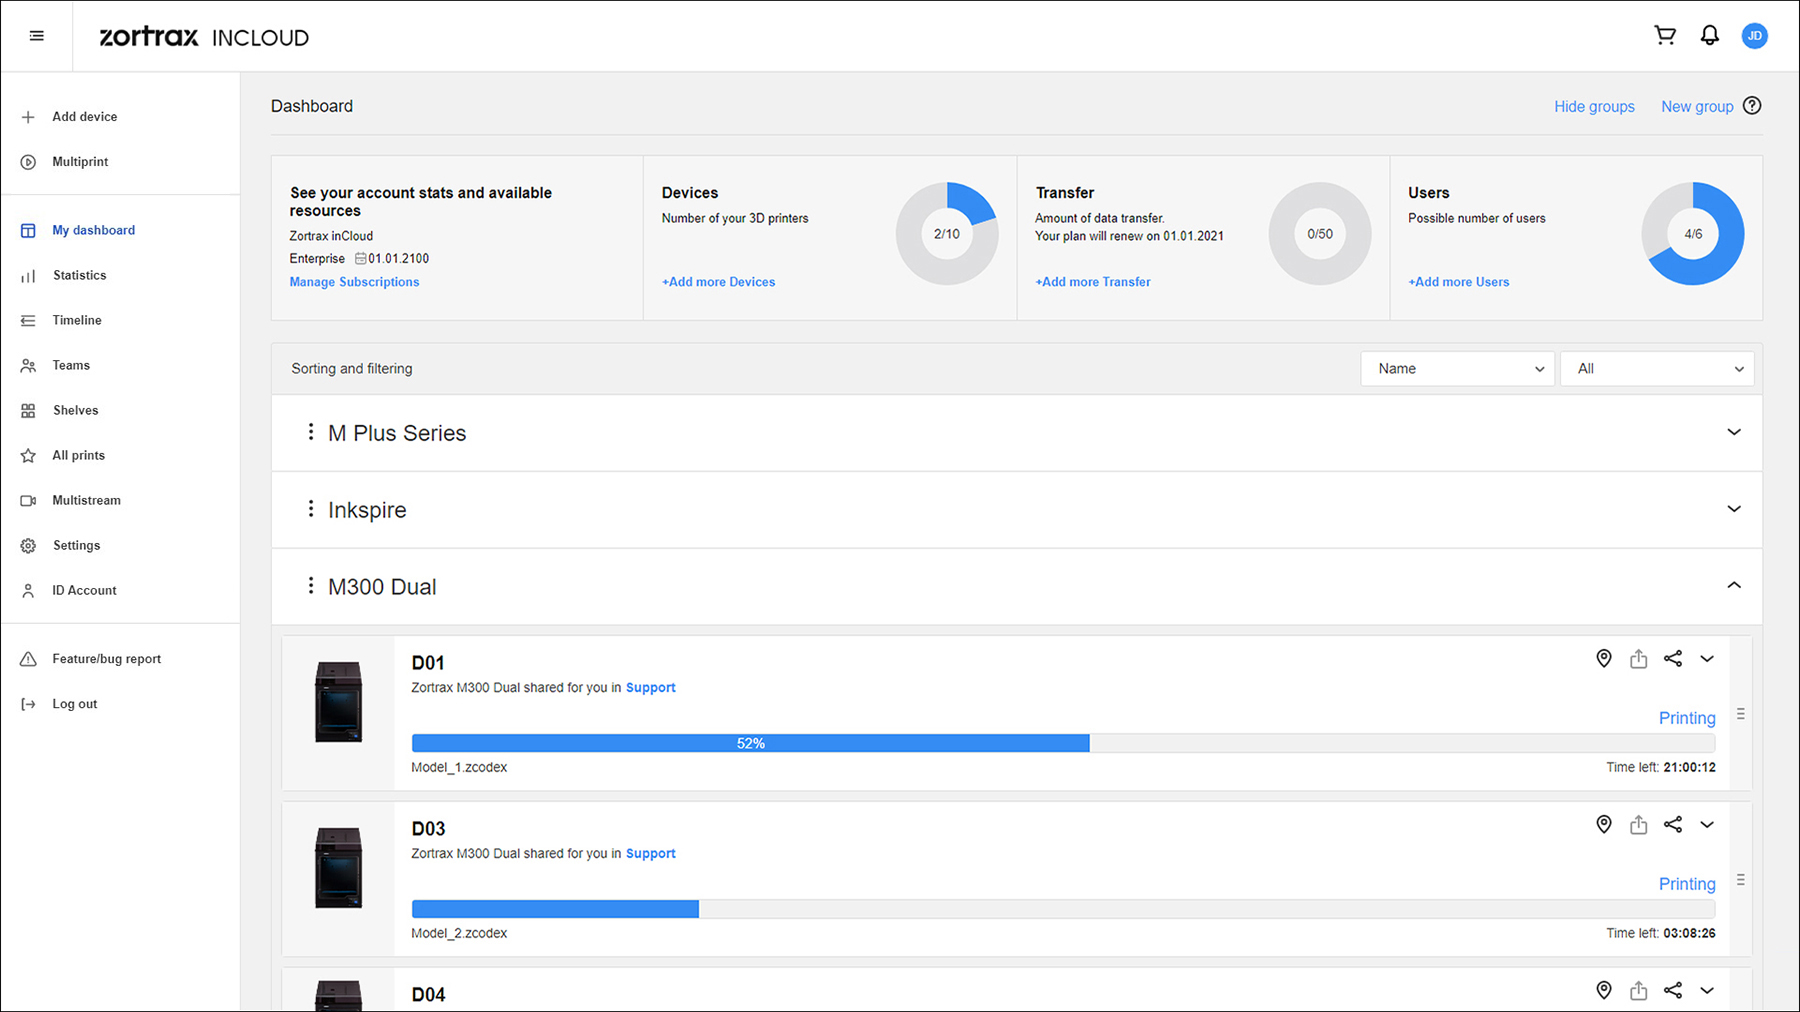Open the shopping cart icon
1800x1012 pixels.
(x=1665, y=36)
